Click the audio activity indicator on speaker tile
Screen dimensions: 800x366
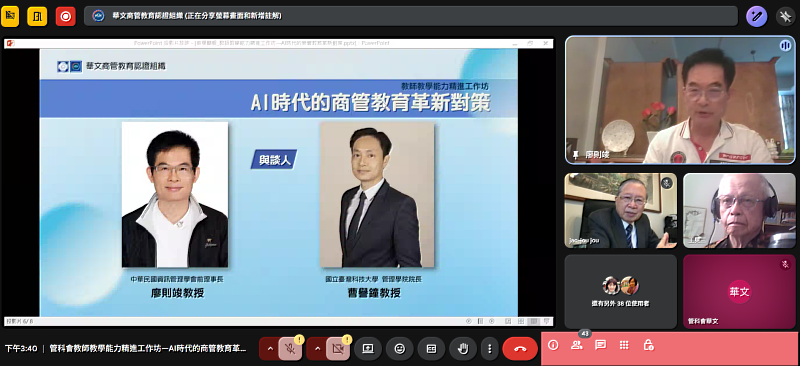coord(785,46)
